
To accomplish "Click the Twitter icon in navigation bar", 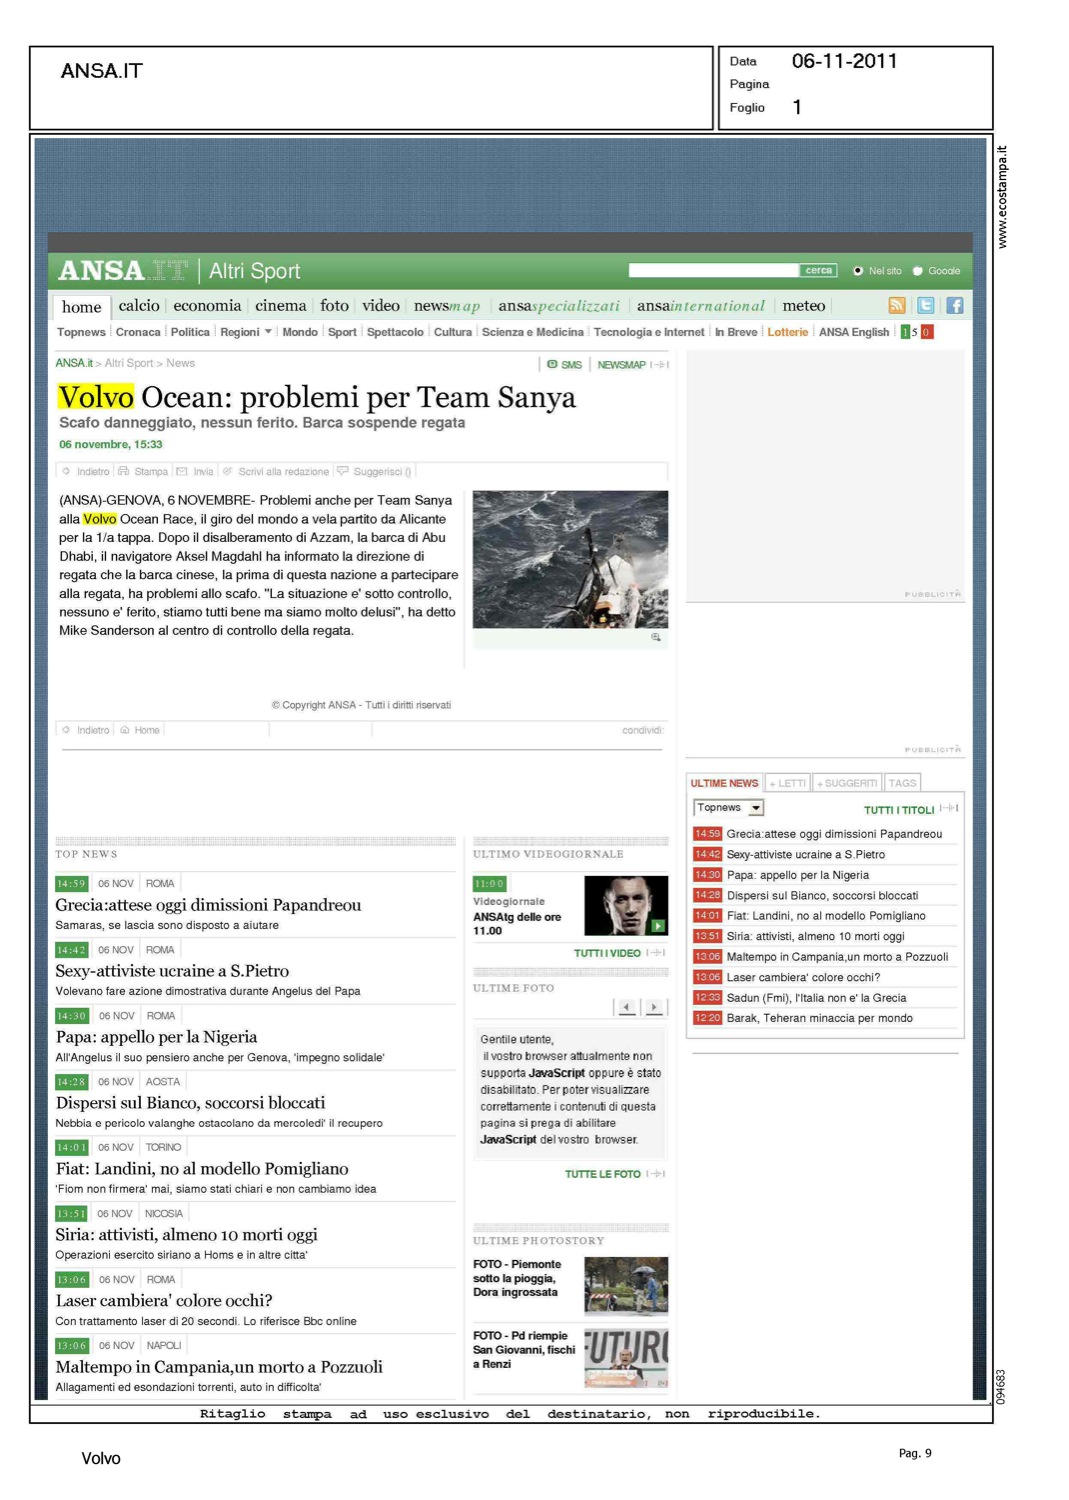I will click(925, 306).
